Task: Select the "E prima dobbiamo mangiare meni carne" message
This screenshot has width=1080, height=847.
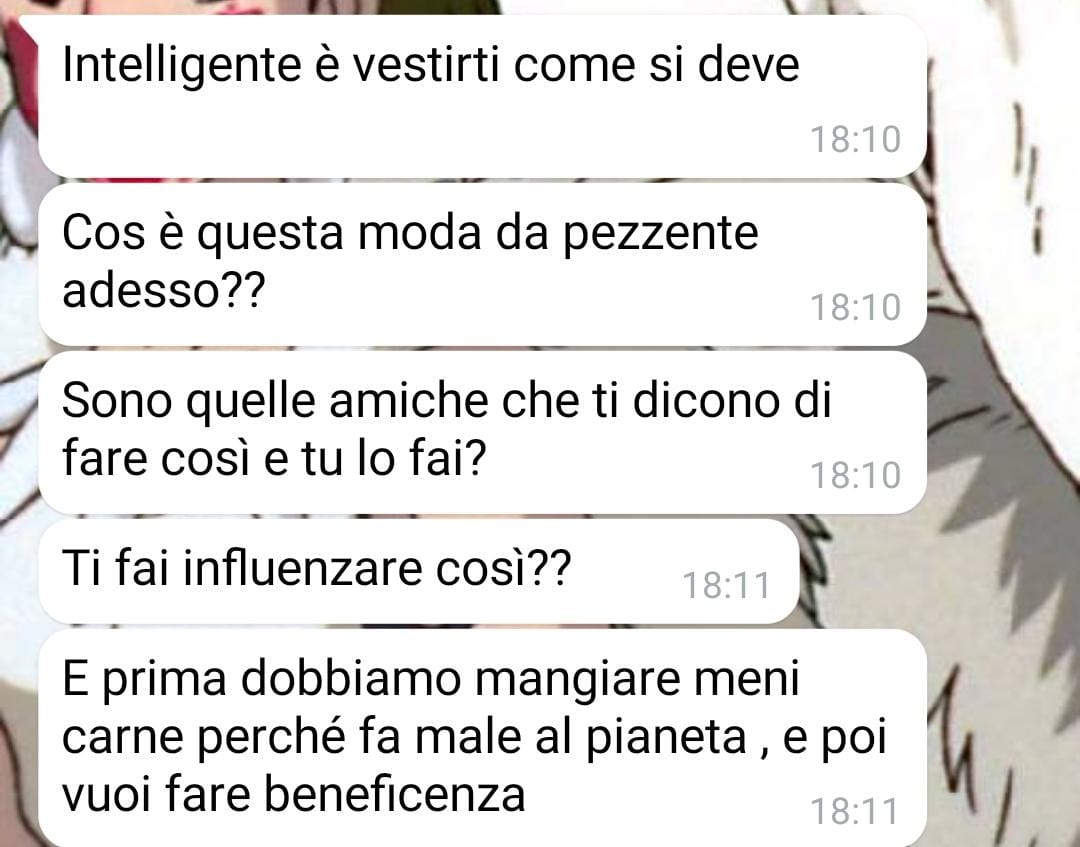Action: [482, 738]
